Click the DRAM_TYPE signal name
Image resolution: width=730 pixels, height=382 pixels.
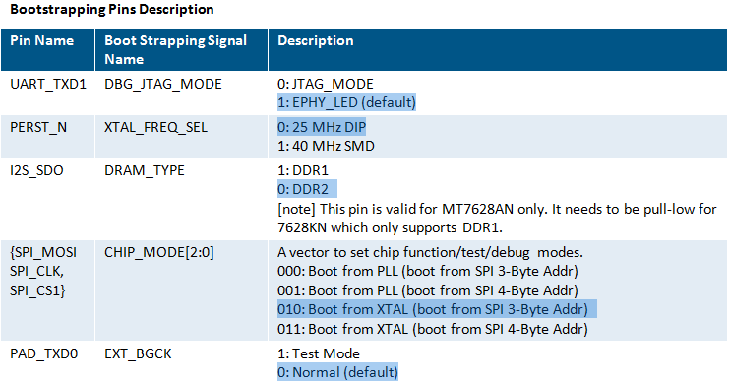(144, 170)
